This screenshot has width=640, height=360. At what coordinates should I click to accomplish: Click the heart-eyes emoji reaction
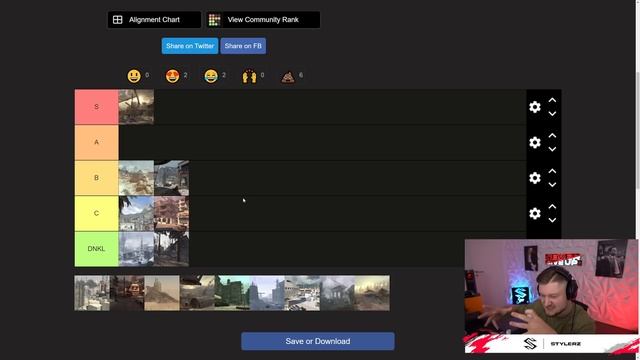tap(172, 76)
